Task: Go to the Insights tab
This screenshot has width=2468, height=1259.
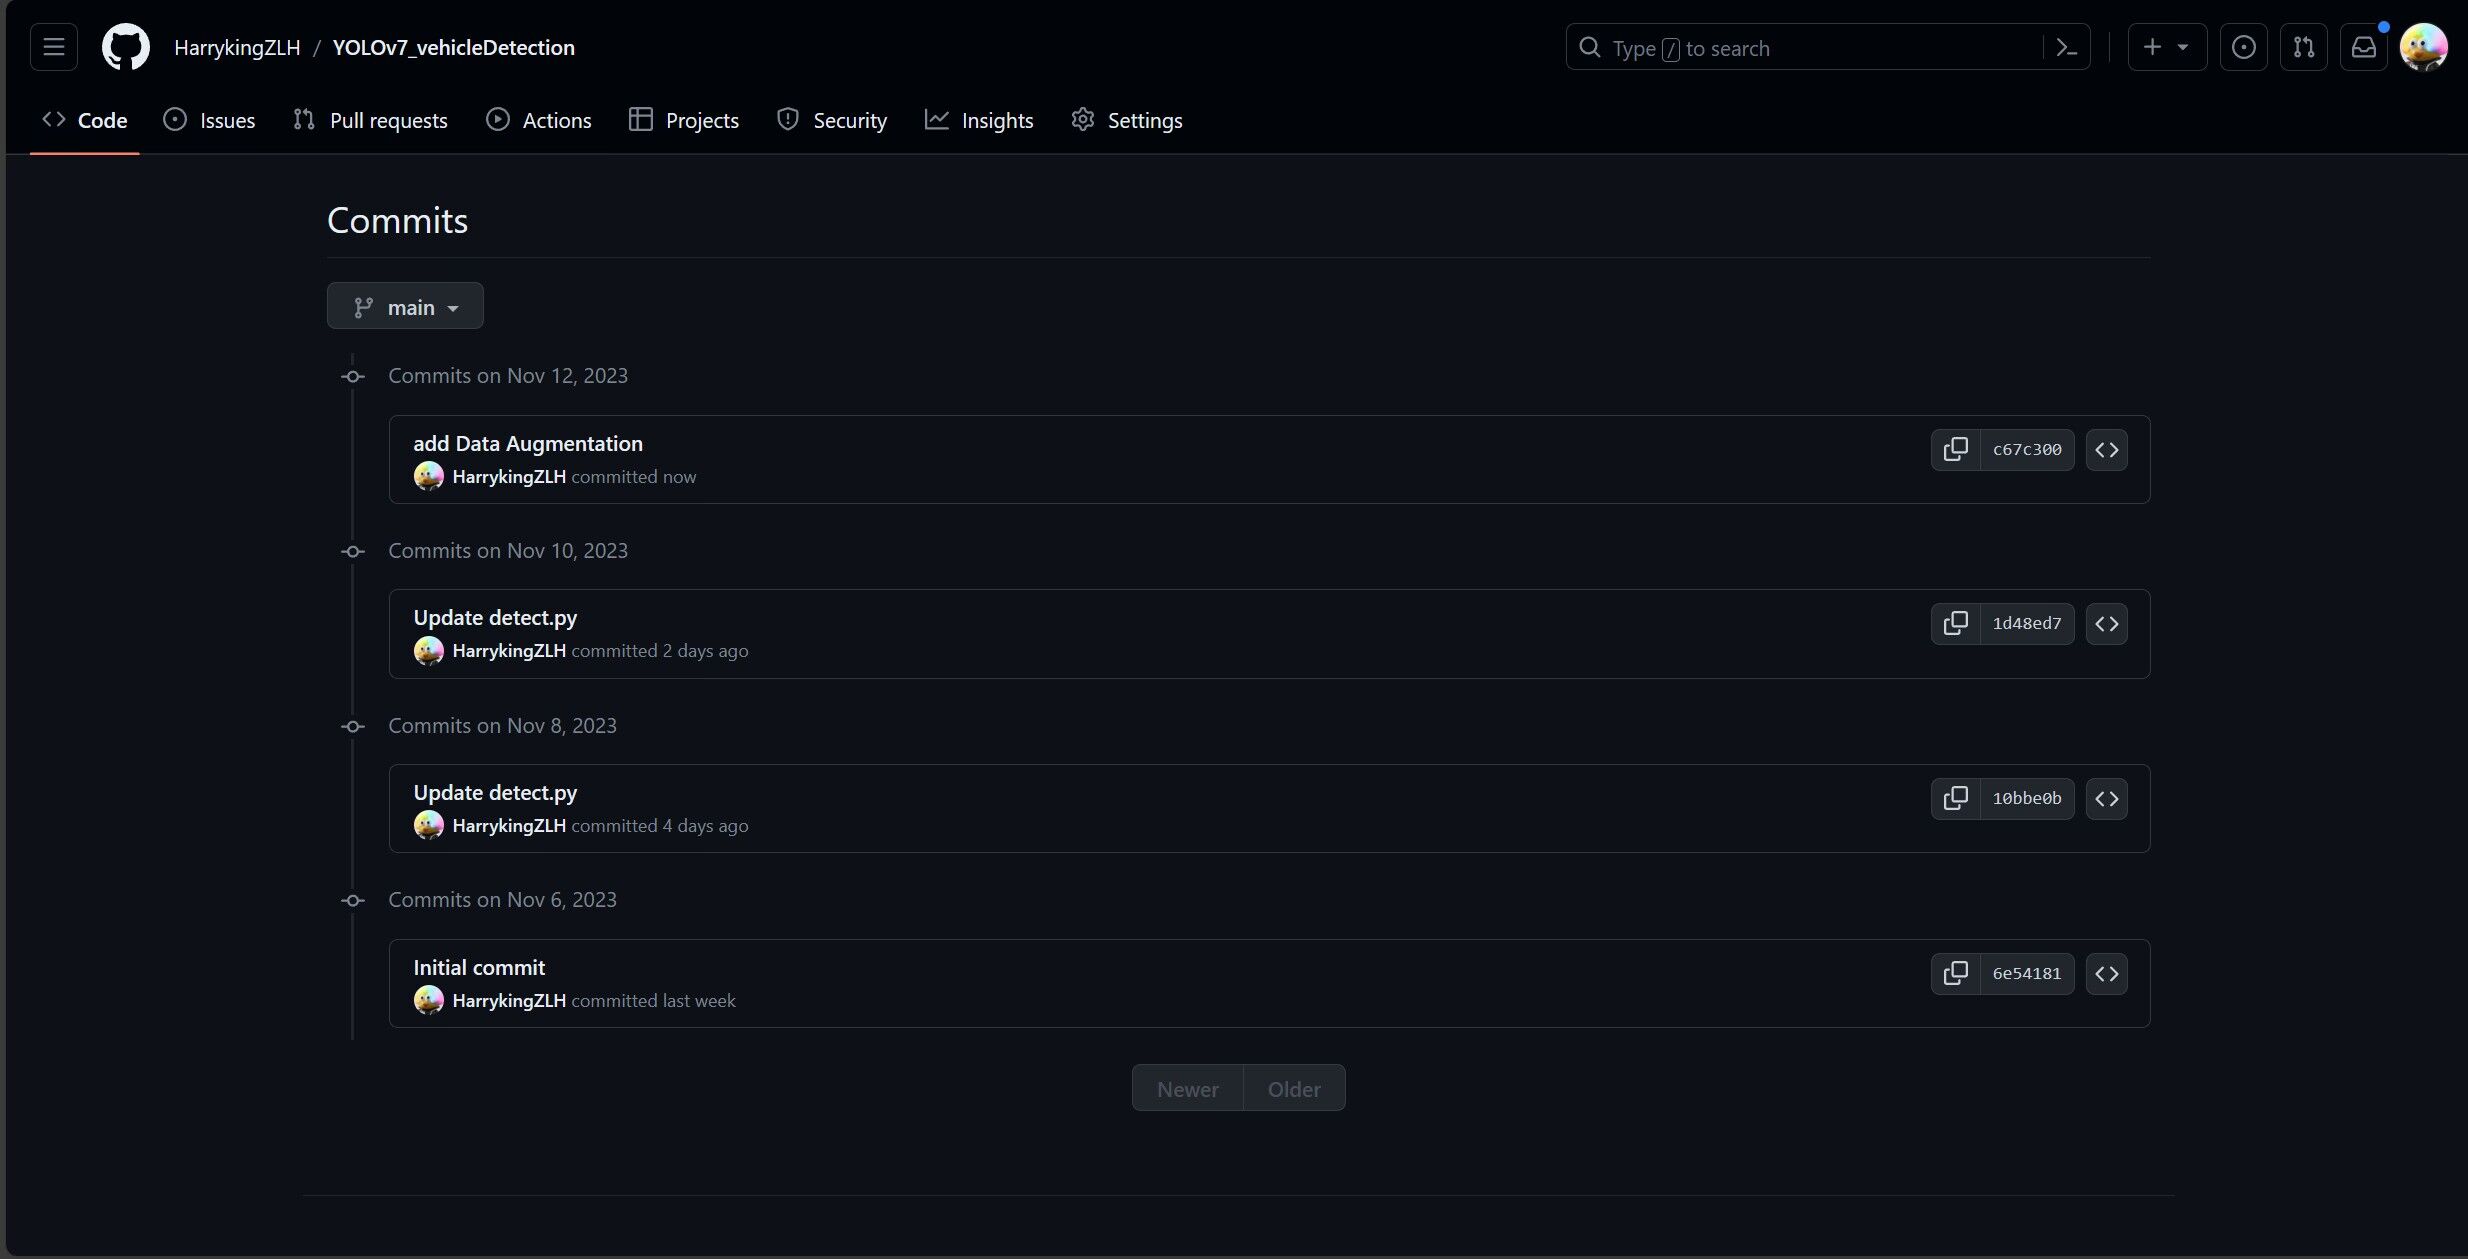Action: (979, 120)
